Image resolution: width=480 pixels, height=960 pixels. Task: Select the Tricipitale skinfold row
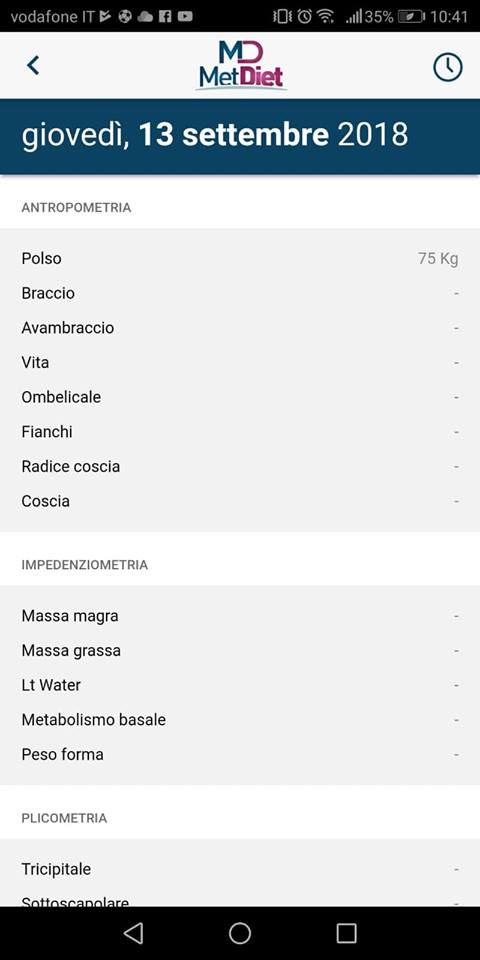(240, 869)
